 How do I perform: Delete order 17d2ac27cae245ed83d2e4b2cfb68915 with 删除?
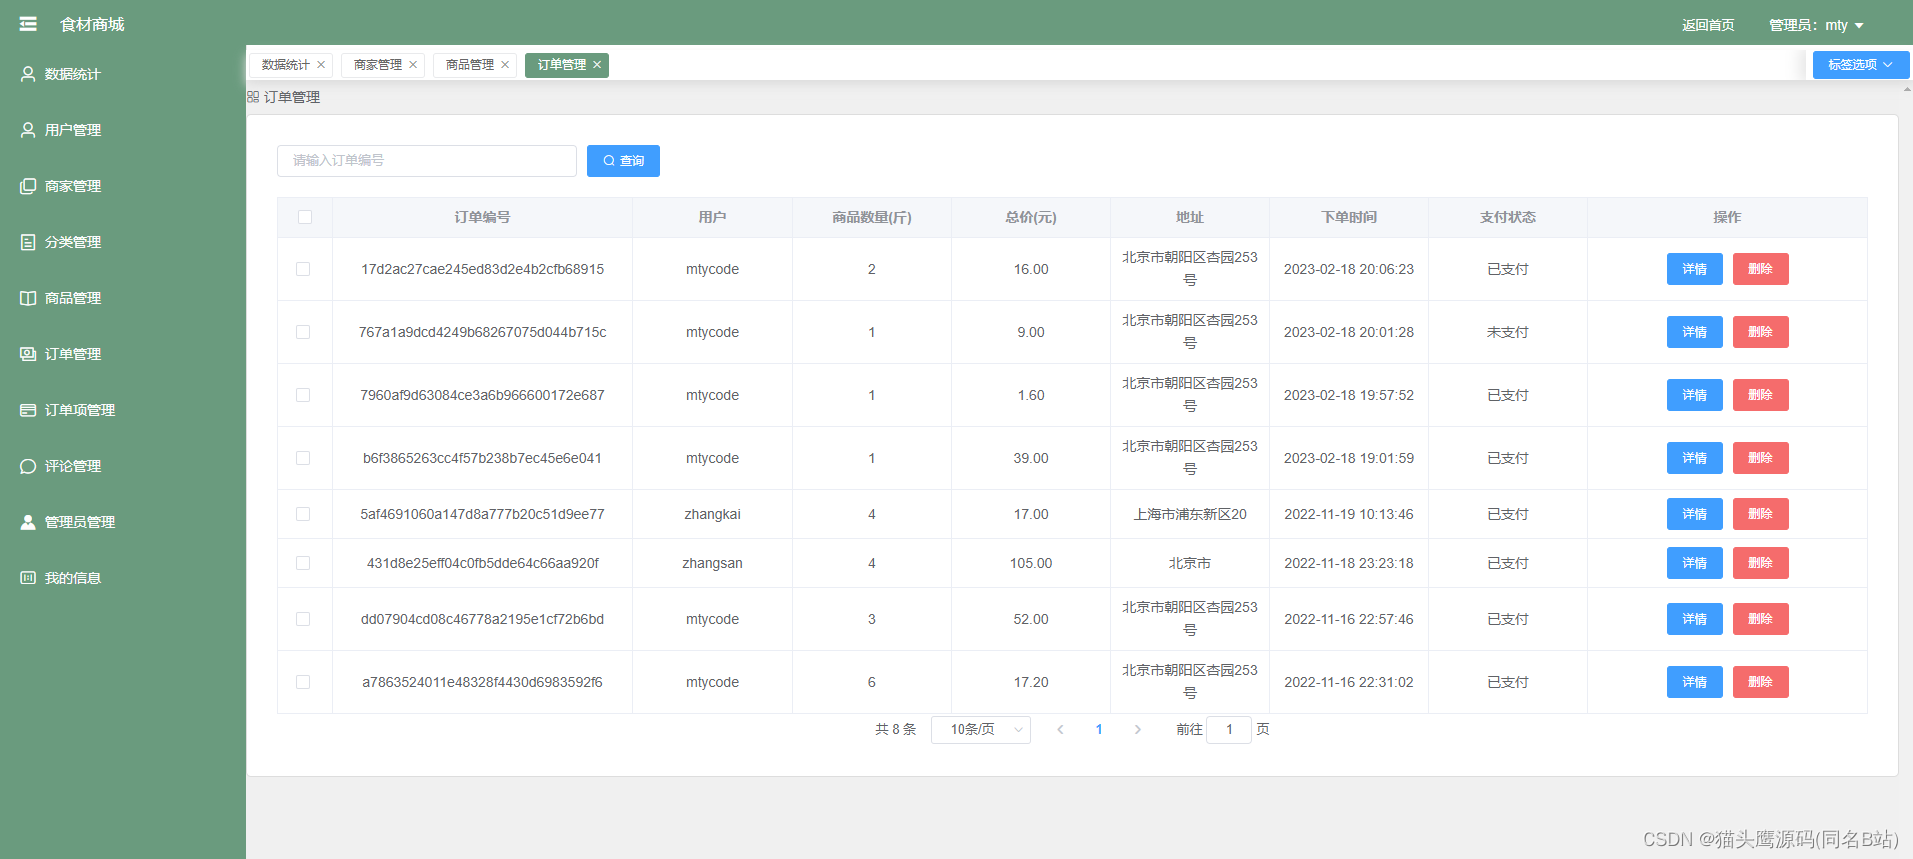click(x=1760, y=269)
